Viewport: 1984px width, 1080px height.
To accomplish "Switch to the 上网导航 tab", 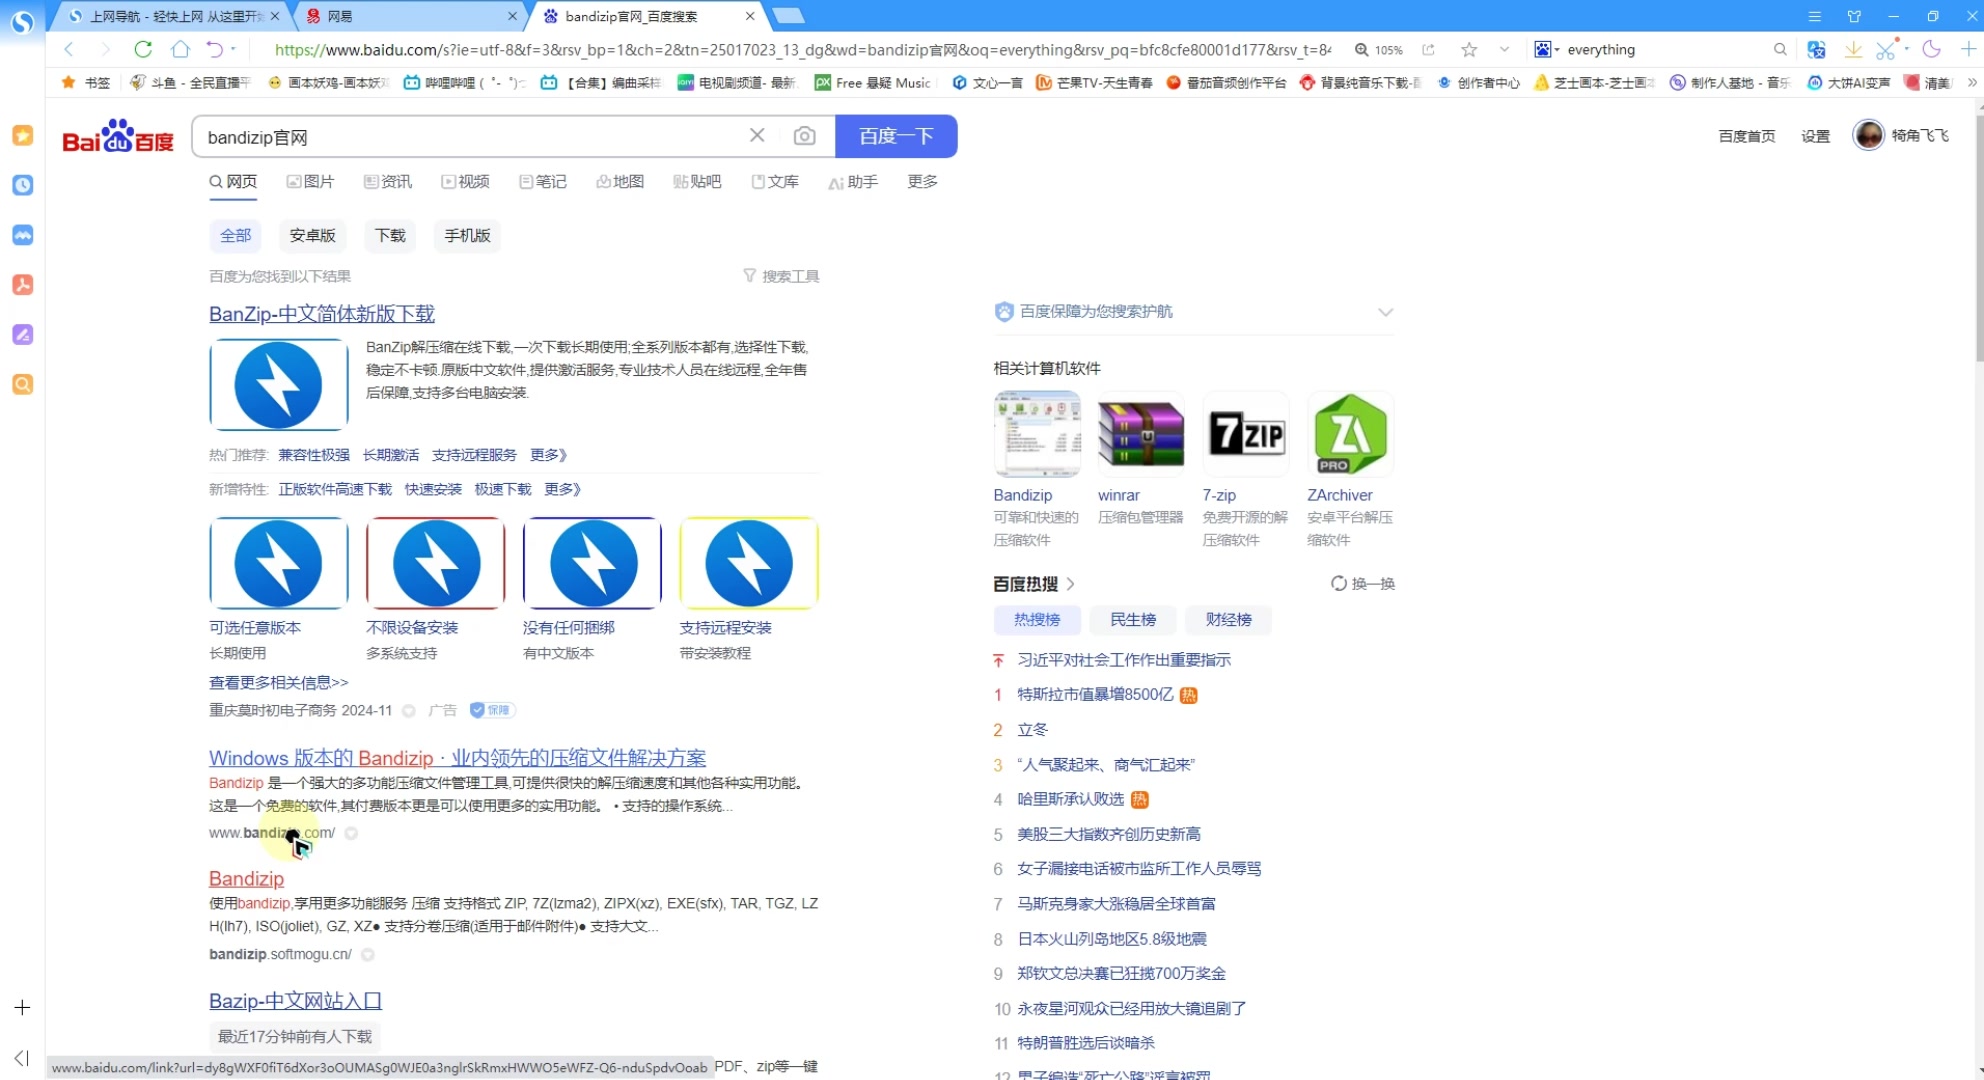I will (x=168, y=16).
